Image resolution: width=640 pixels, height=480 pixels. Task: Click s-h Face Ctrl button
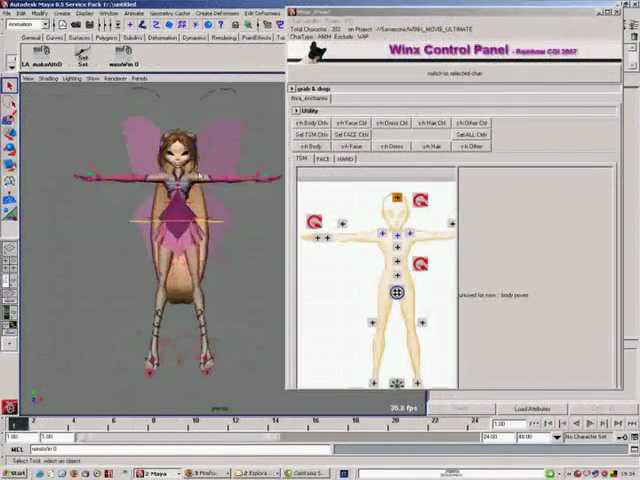coord(351,123)
